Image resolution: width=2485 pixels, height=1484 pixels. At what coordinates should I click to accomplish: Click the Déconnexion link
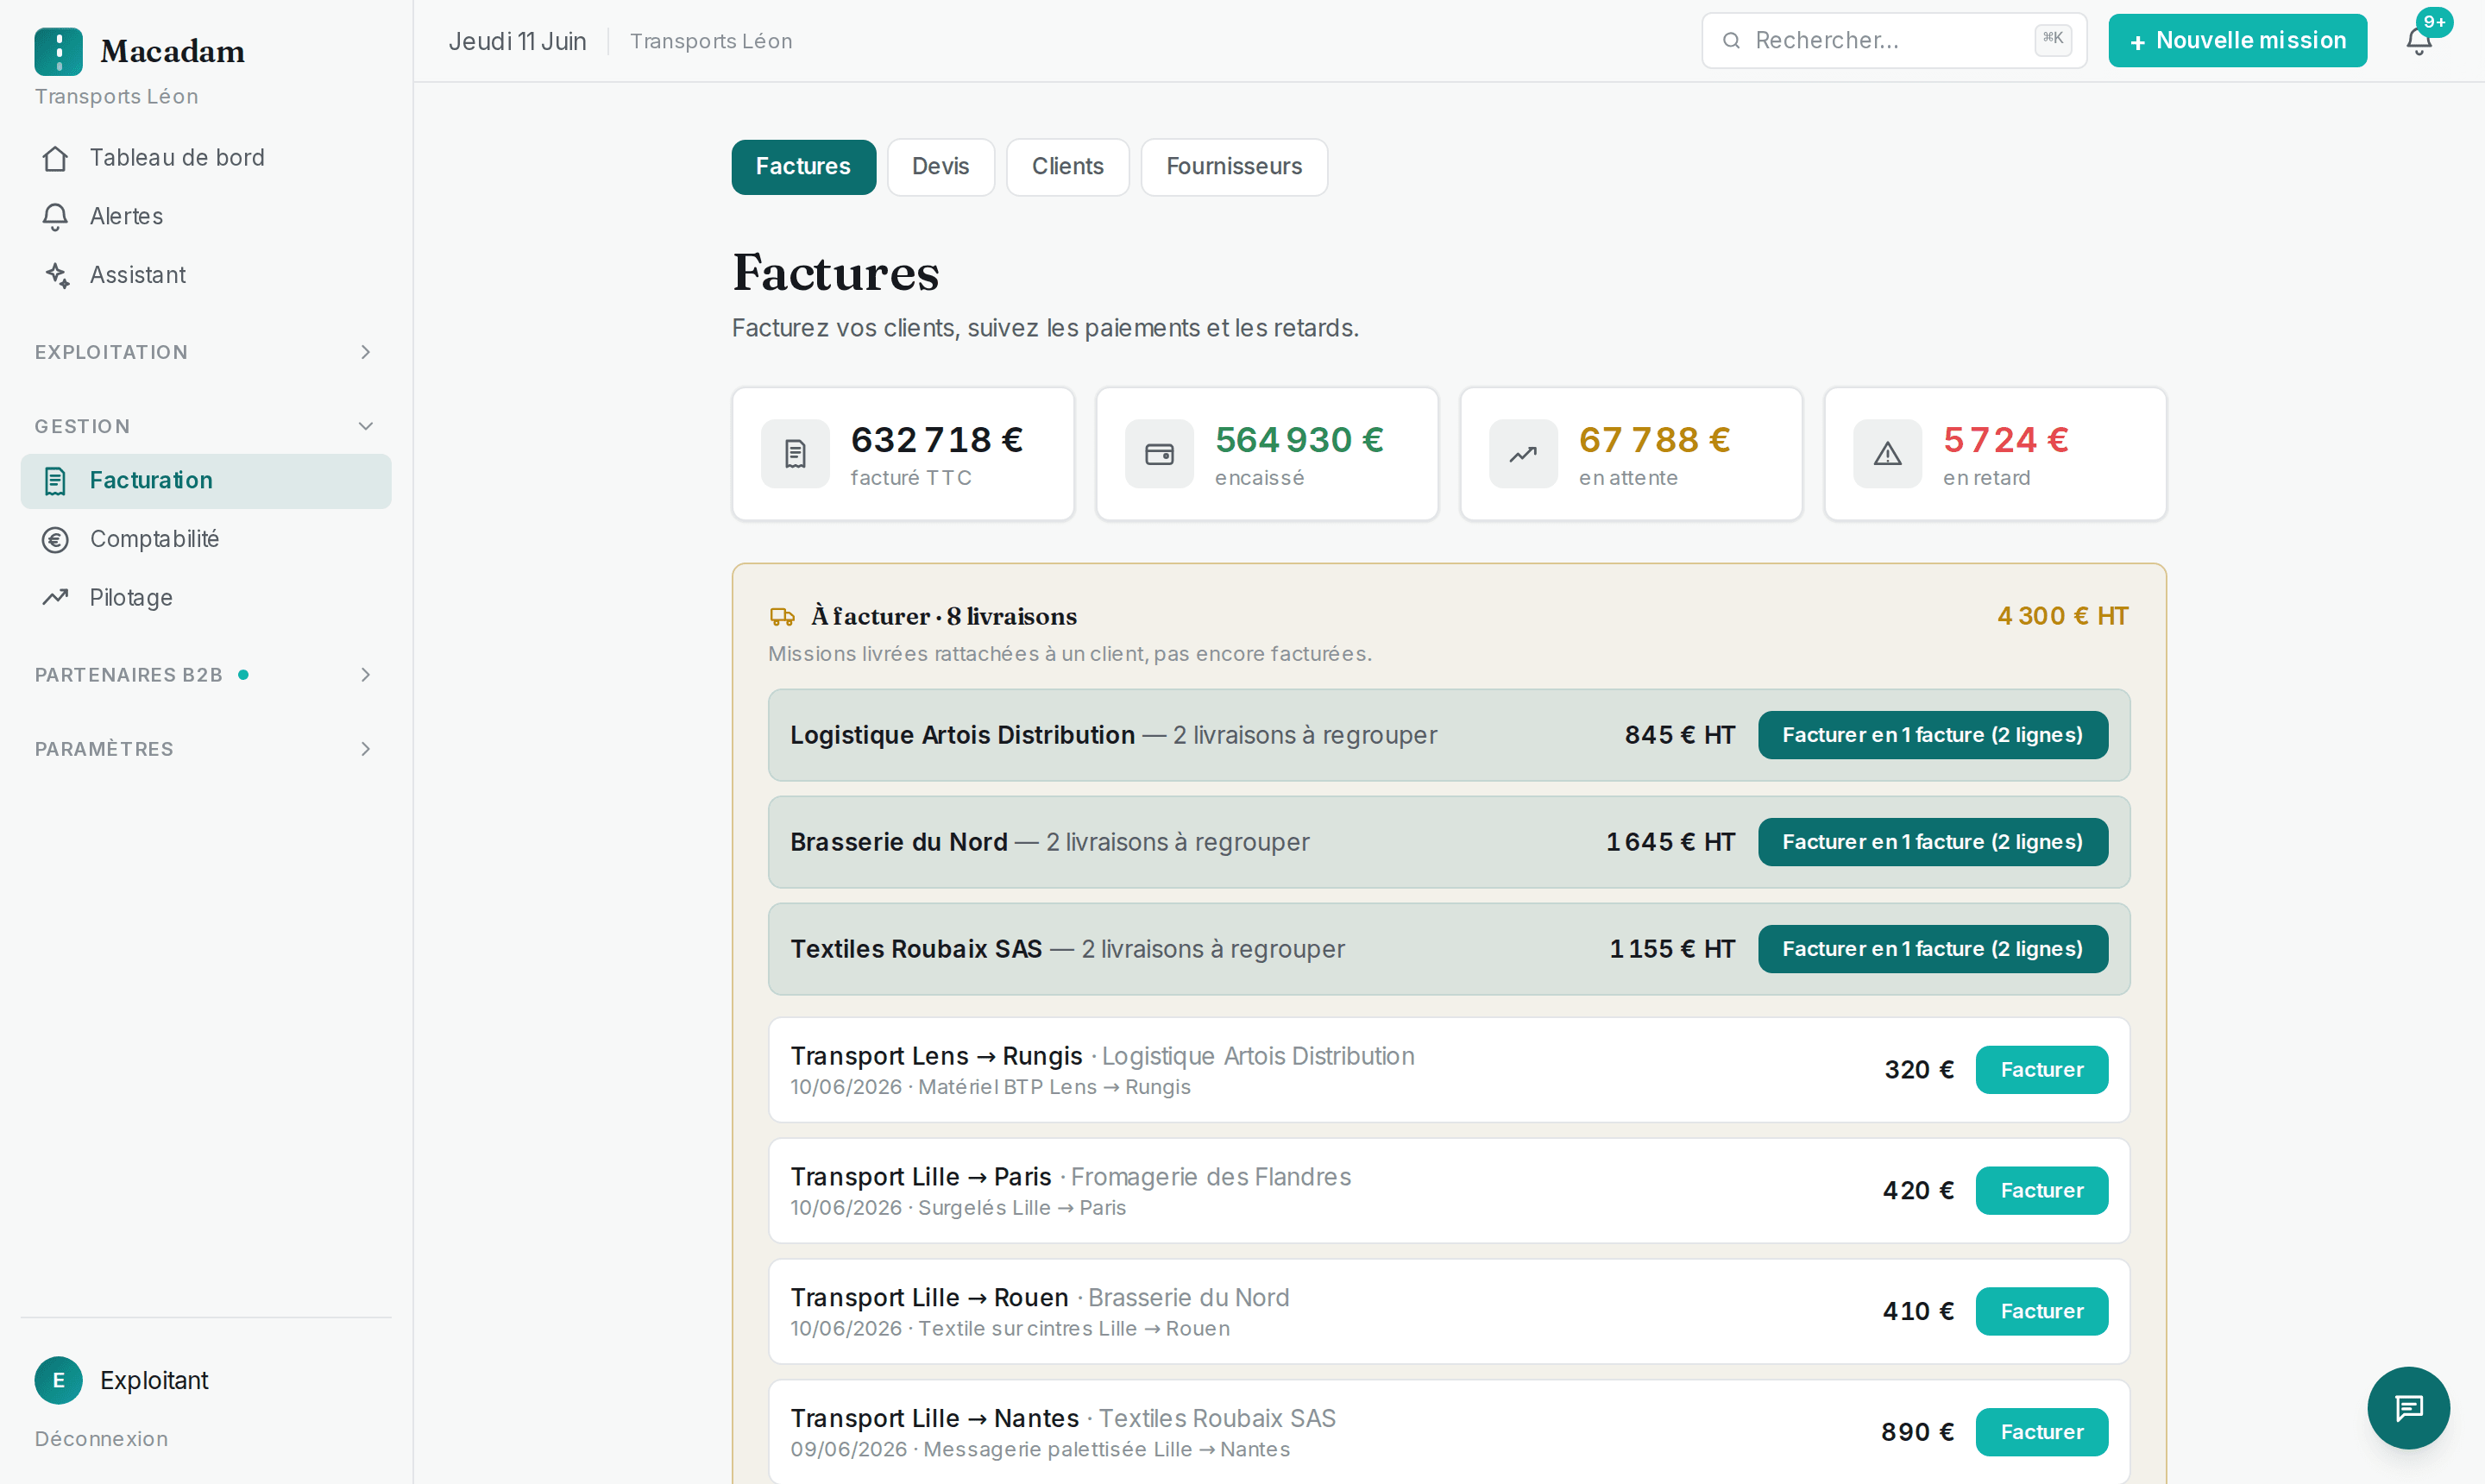[x=101, y=1439]
